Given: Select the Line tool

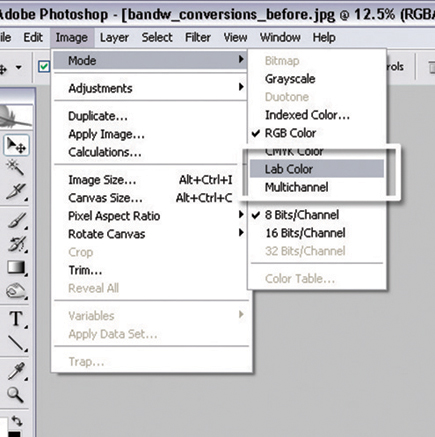Looking at the screenshot, I should (x=17, y=343).
